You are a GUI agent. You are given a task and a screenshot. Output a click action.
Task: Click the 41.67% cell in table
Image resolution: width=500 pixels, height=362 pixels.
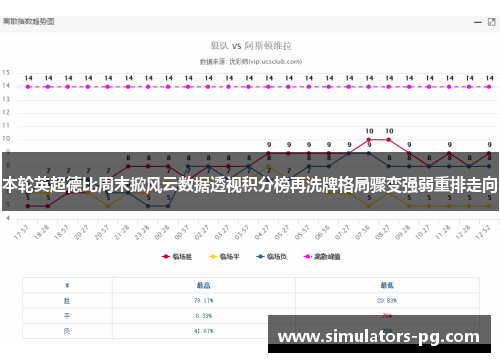click(x=204, y=331)
